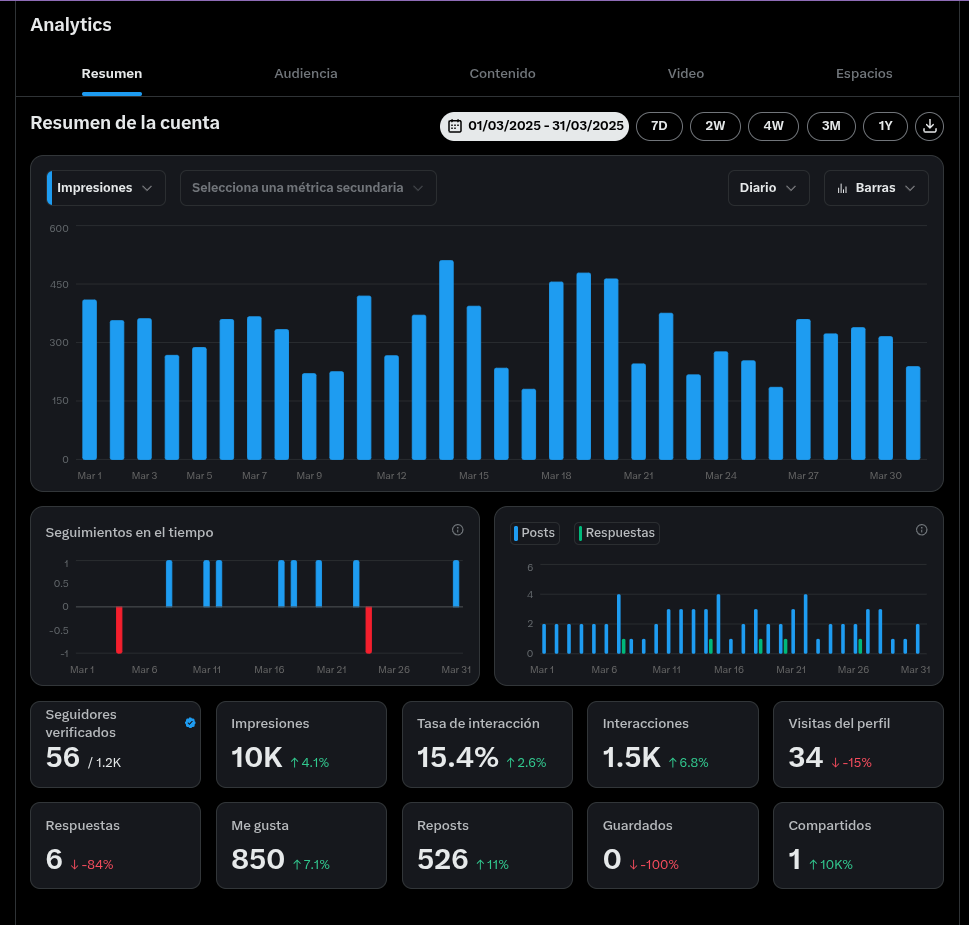Click calendar icon in date range selector
The image size is (969, 925).
[455, 126]
